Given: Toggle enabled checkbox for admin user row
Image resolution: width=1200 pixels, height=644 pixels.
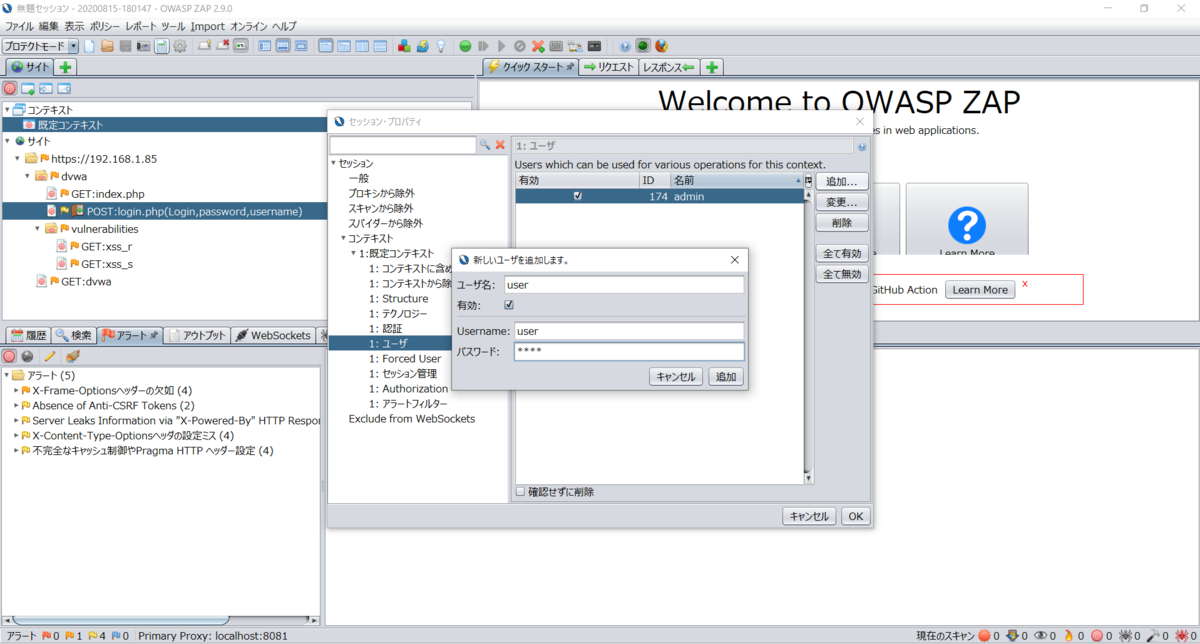Looking at the screenshot, I should pyautogui.click(x=578, y=197).
